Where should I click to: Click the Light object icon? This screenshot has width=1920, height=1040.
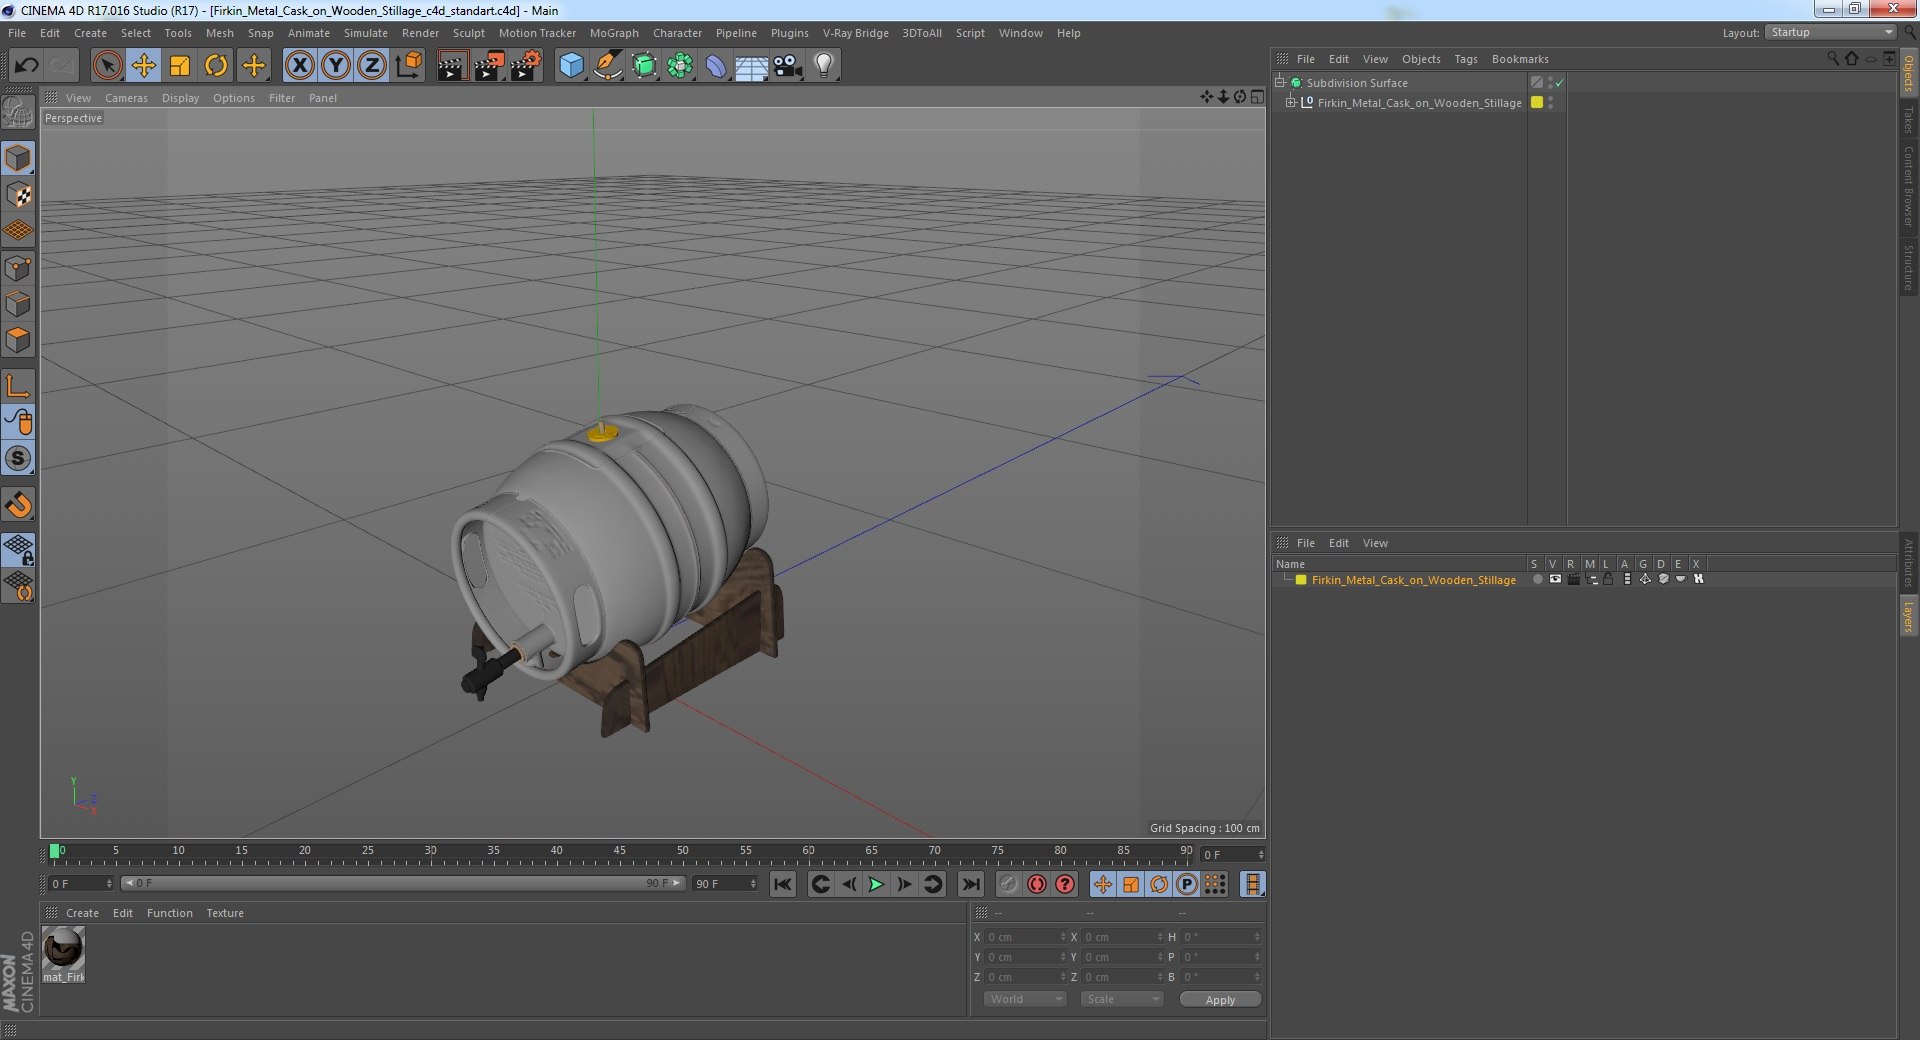click(823, 66)
